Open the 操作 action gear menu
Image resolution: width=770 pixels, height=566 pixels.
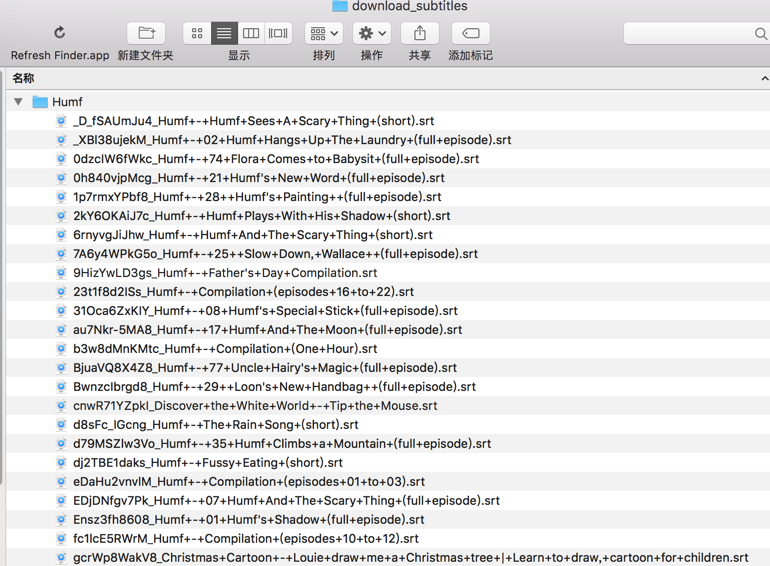372,33
